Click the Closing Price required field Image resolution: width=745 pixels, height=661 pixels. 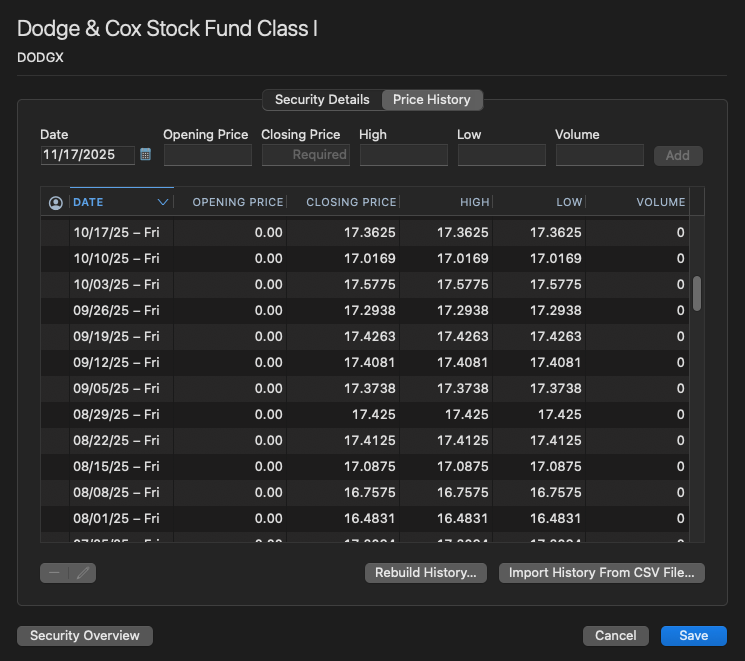[306, 155]
